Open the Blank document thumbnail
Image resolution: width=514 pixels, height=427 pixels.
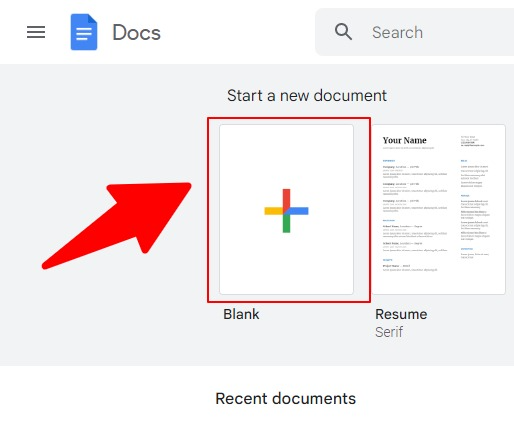(x=286, y=210)
